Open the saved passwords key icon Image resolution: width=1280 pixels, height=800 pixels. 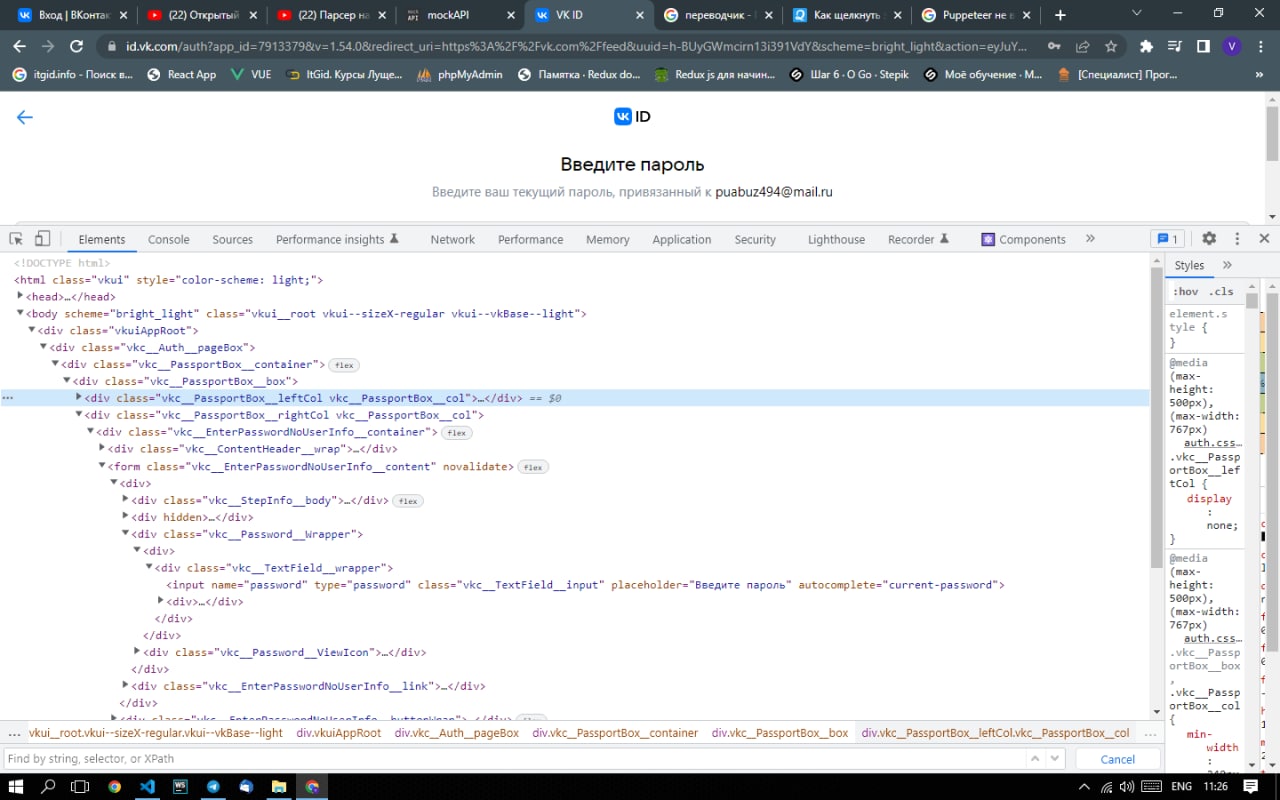(x=1054, y=46)
